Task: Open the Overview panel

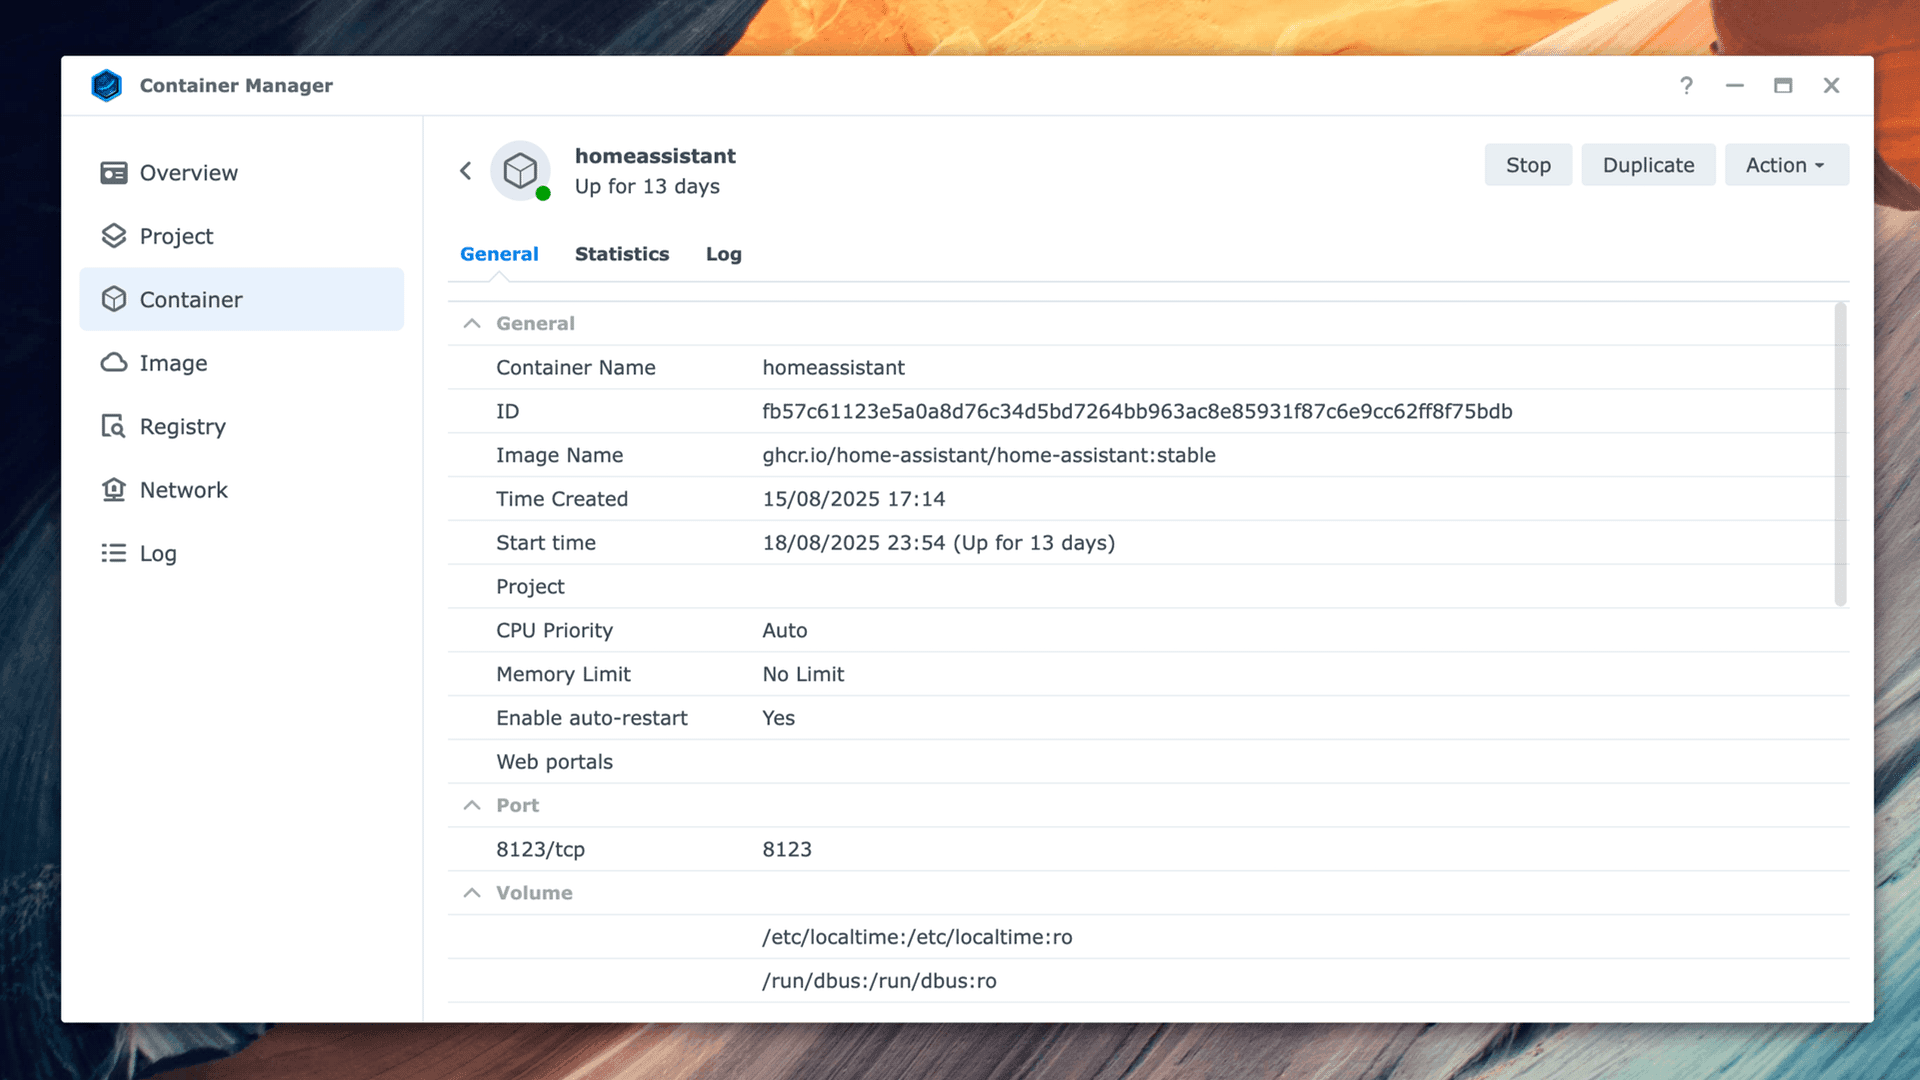Action: (189, 172)
